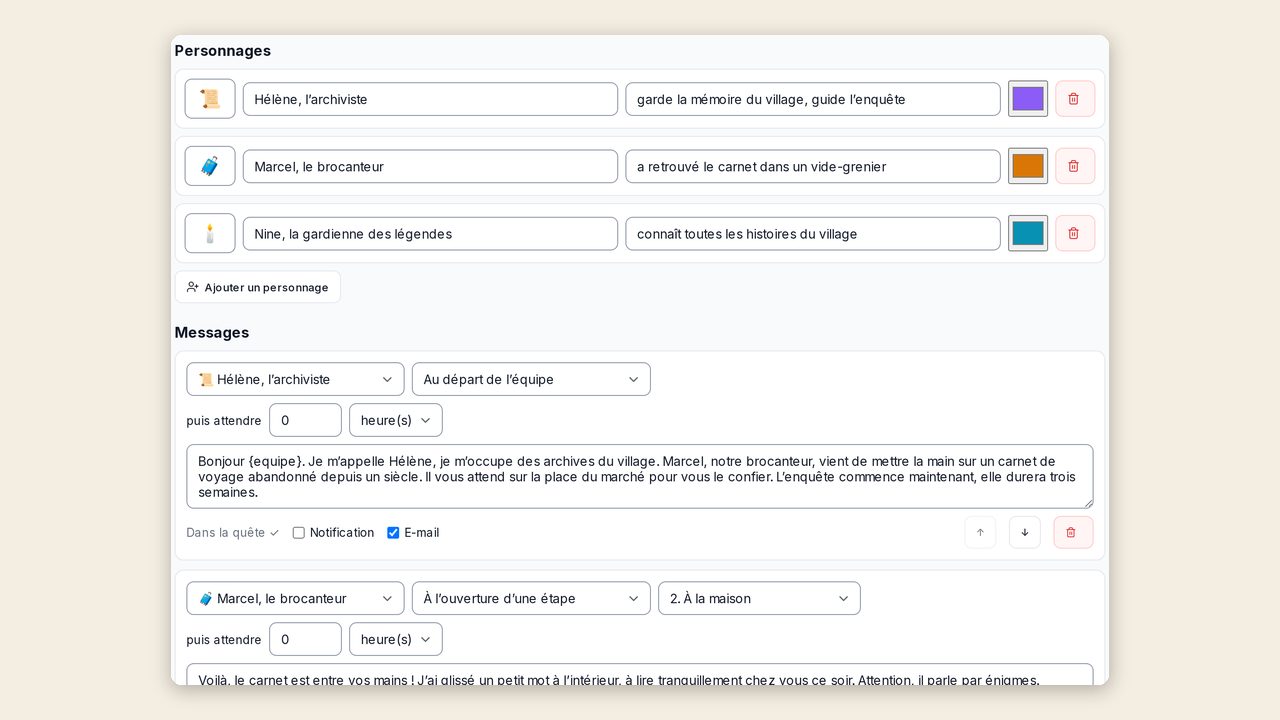Open the 'À l'ouverture d'une étape' dropdown
1280x720 pixels.
(x=531, y=598)
